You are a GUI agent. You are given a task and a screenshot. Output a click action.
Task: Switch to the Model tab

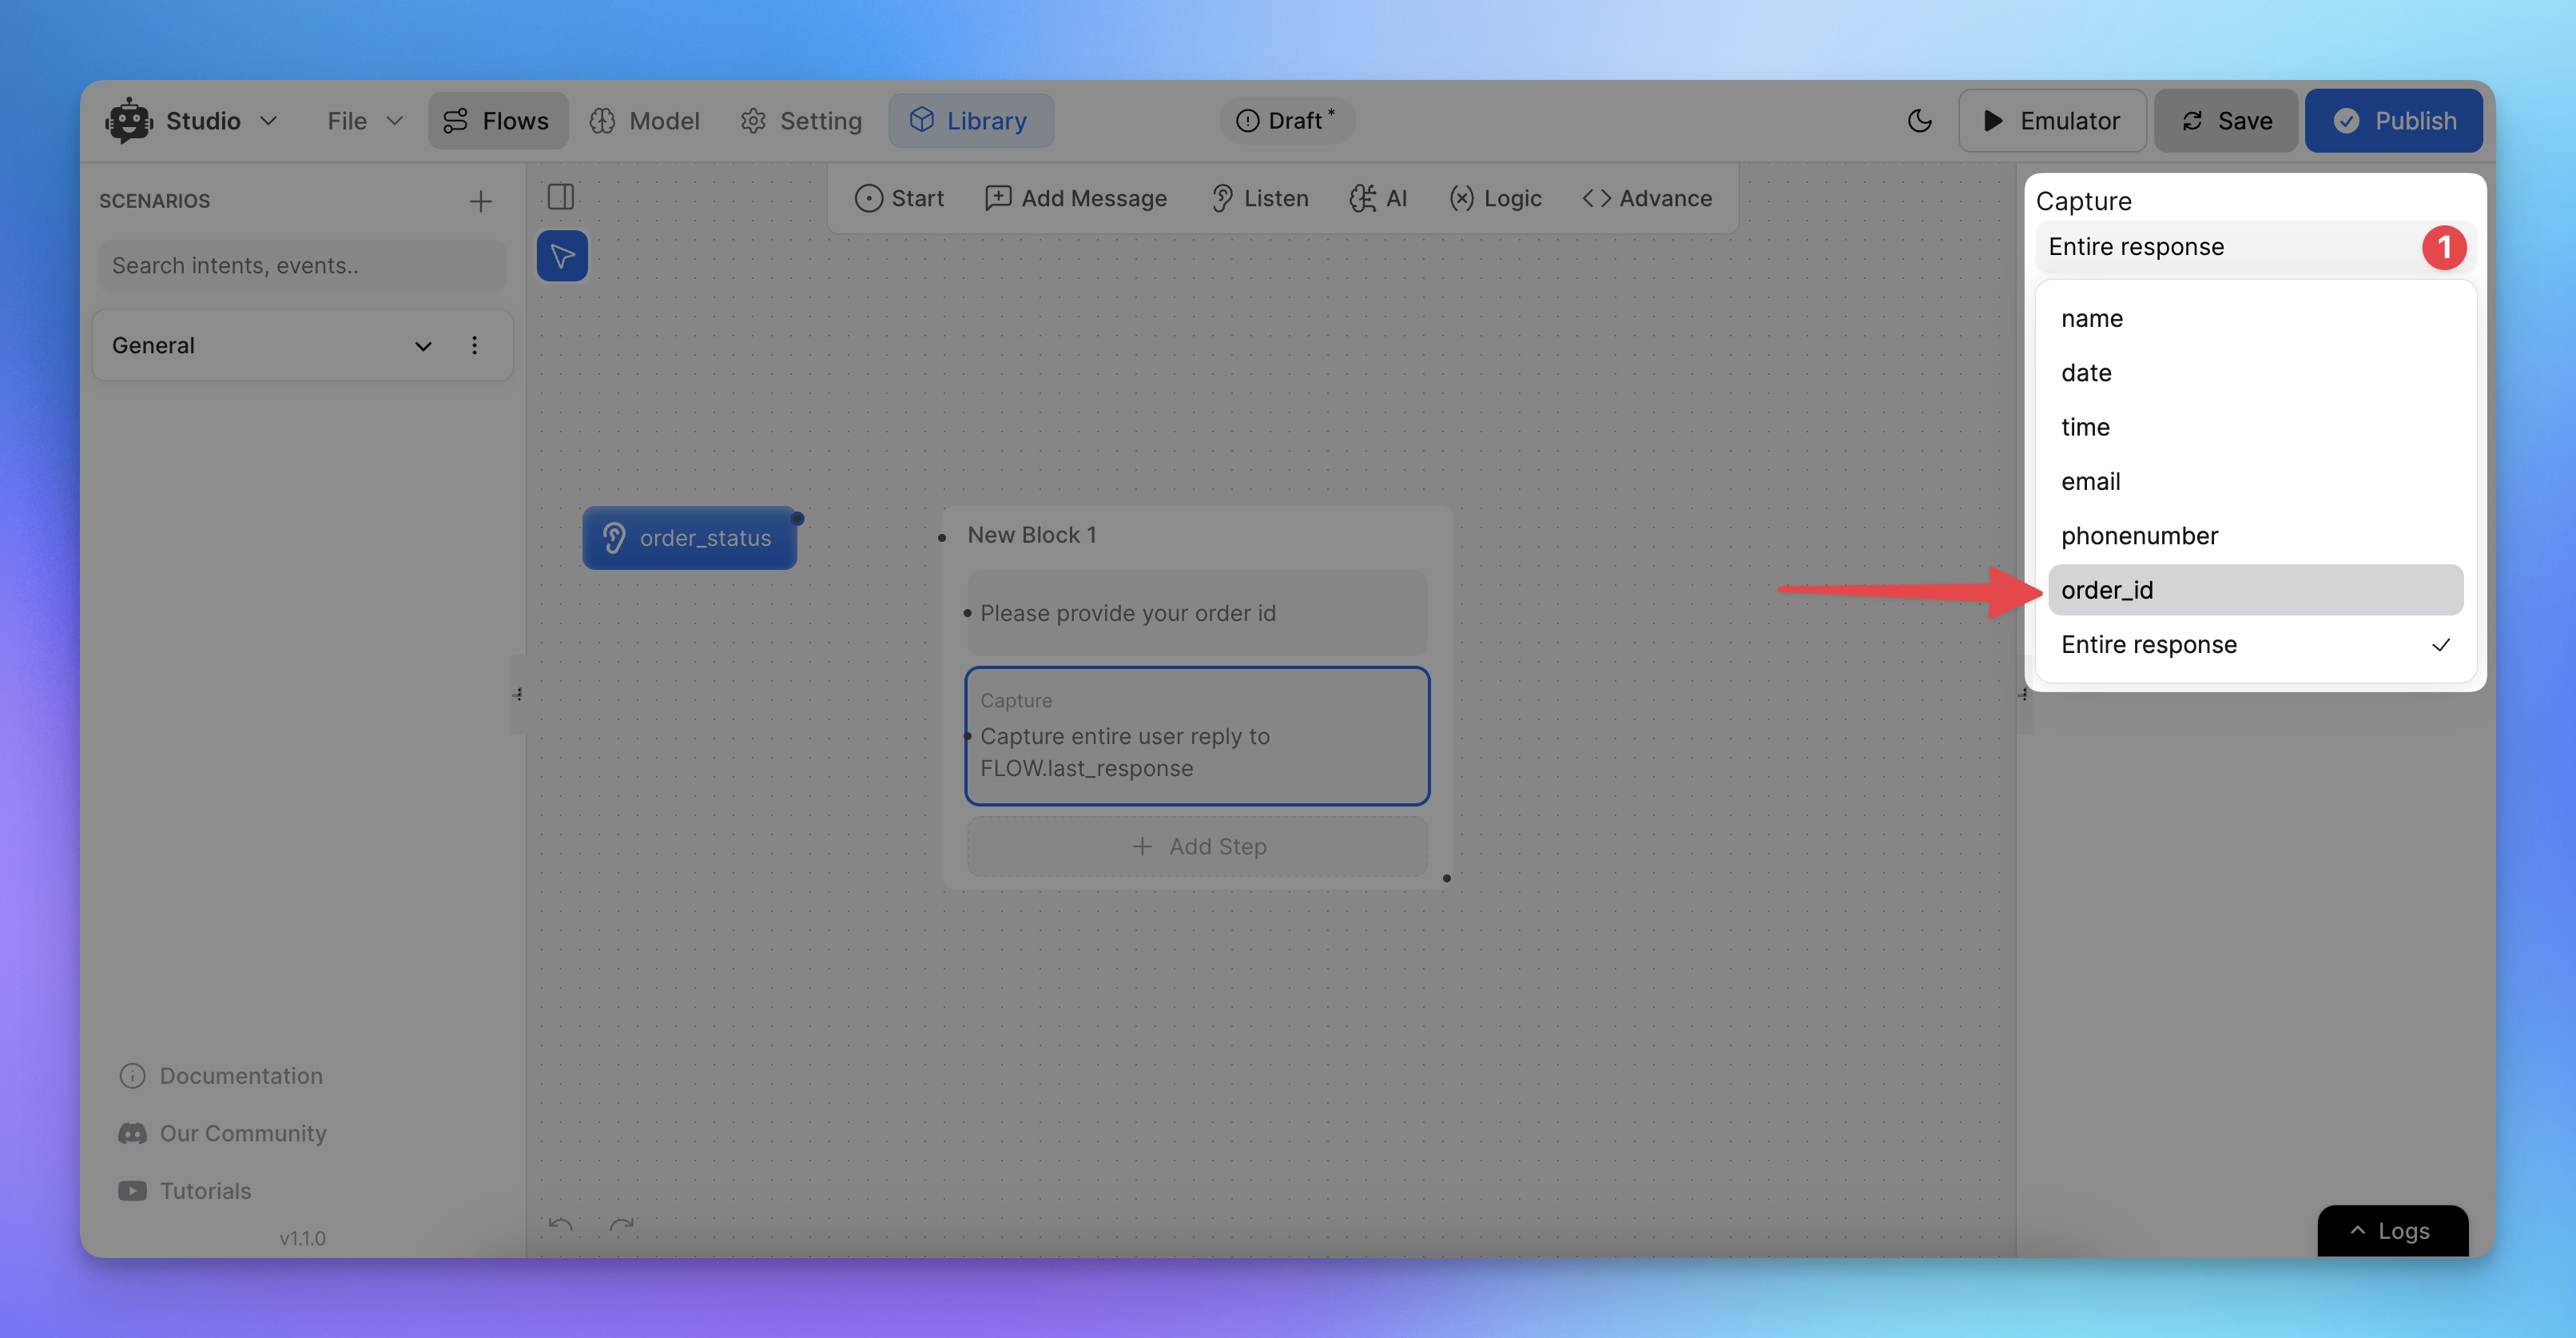[645, 121]
